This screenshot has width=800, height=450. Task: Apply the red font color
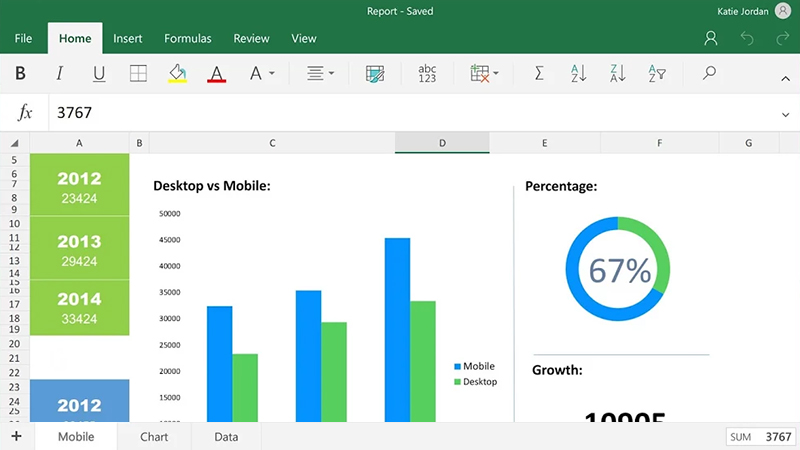(217, 74)
